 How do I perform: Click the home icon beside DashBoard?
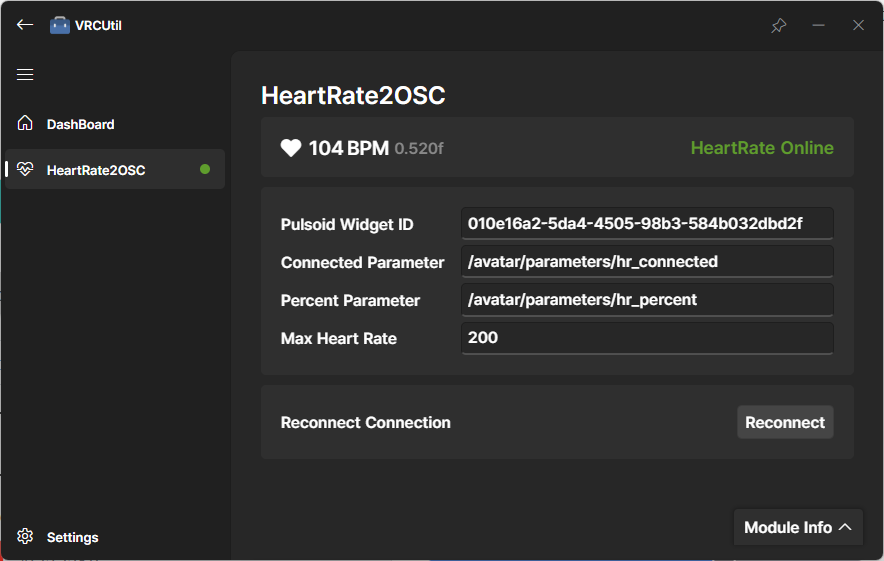pos(26,124)
